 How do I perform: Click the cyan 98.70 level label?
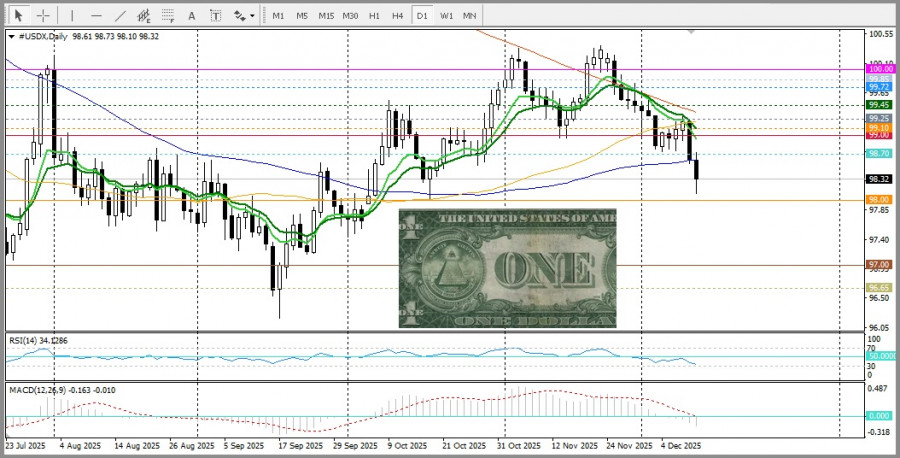879,154
